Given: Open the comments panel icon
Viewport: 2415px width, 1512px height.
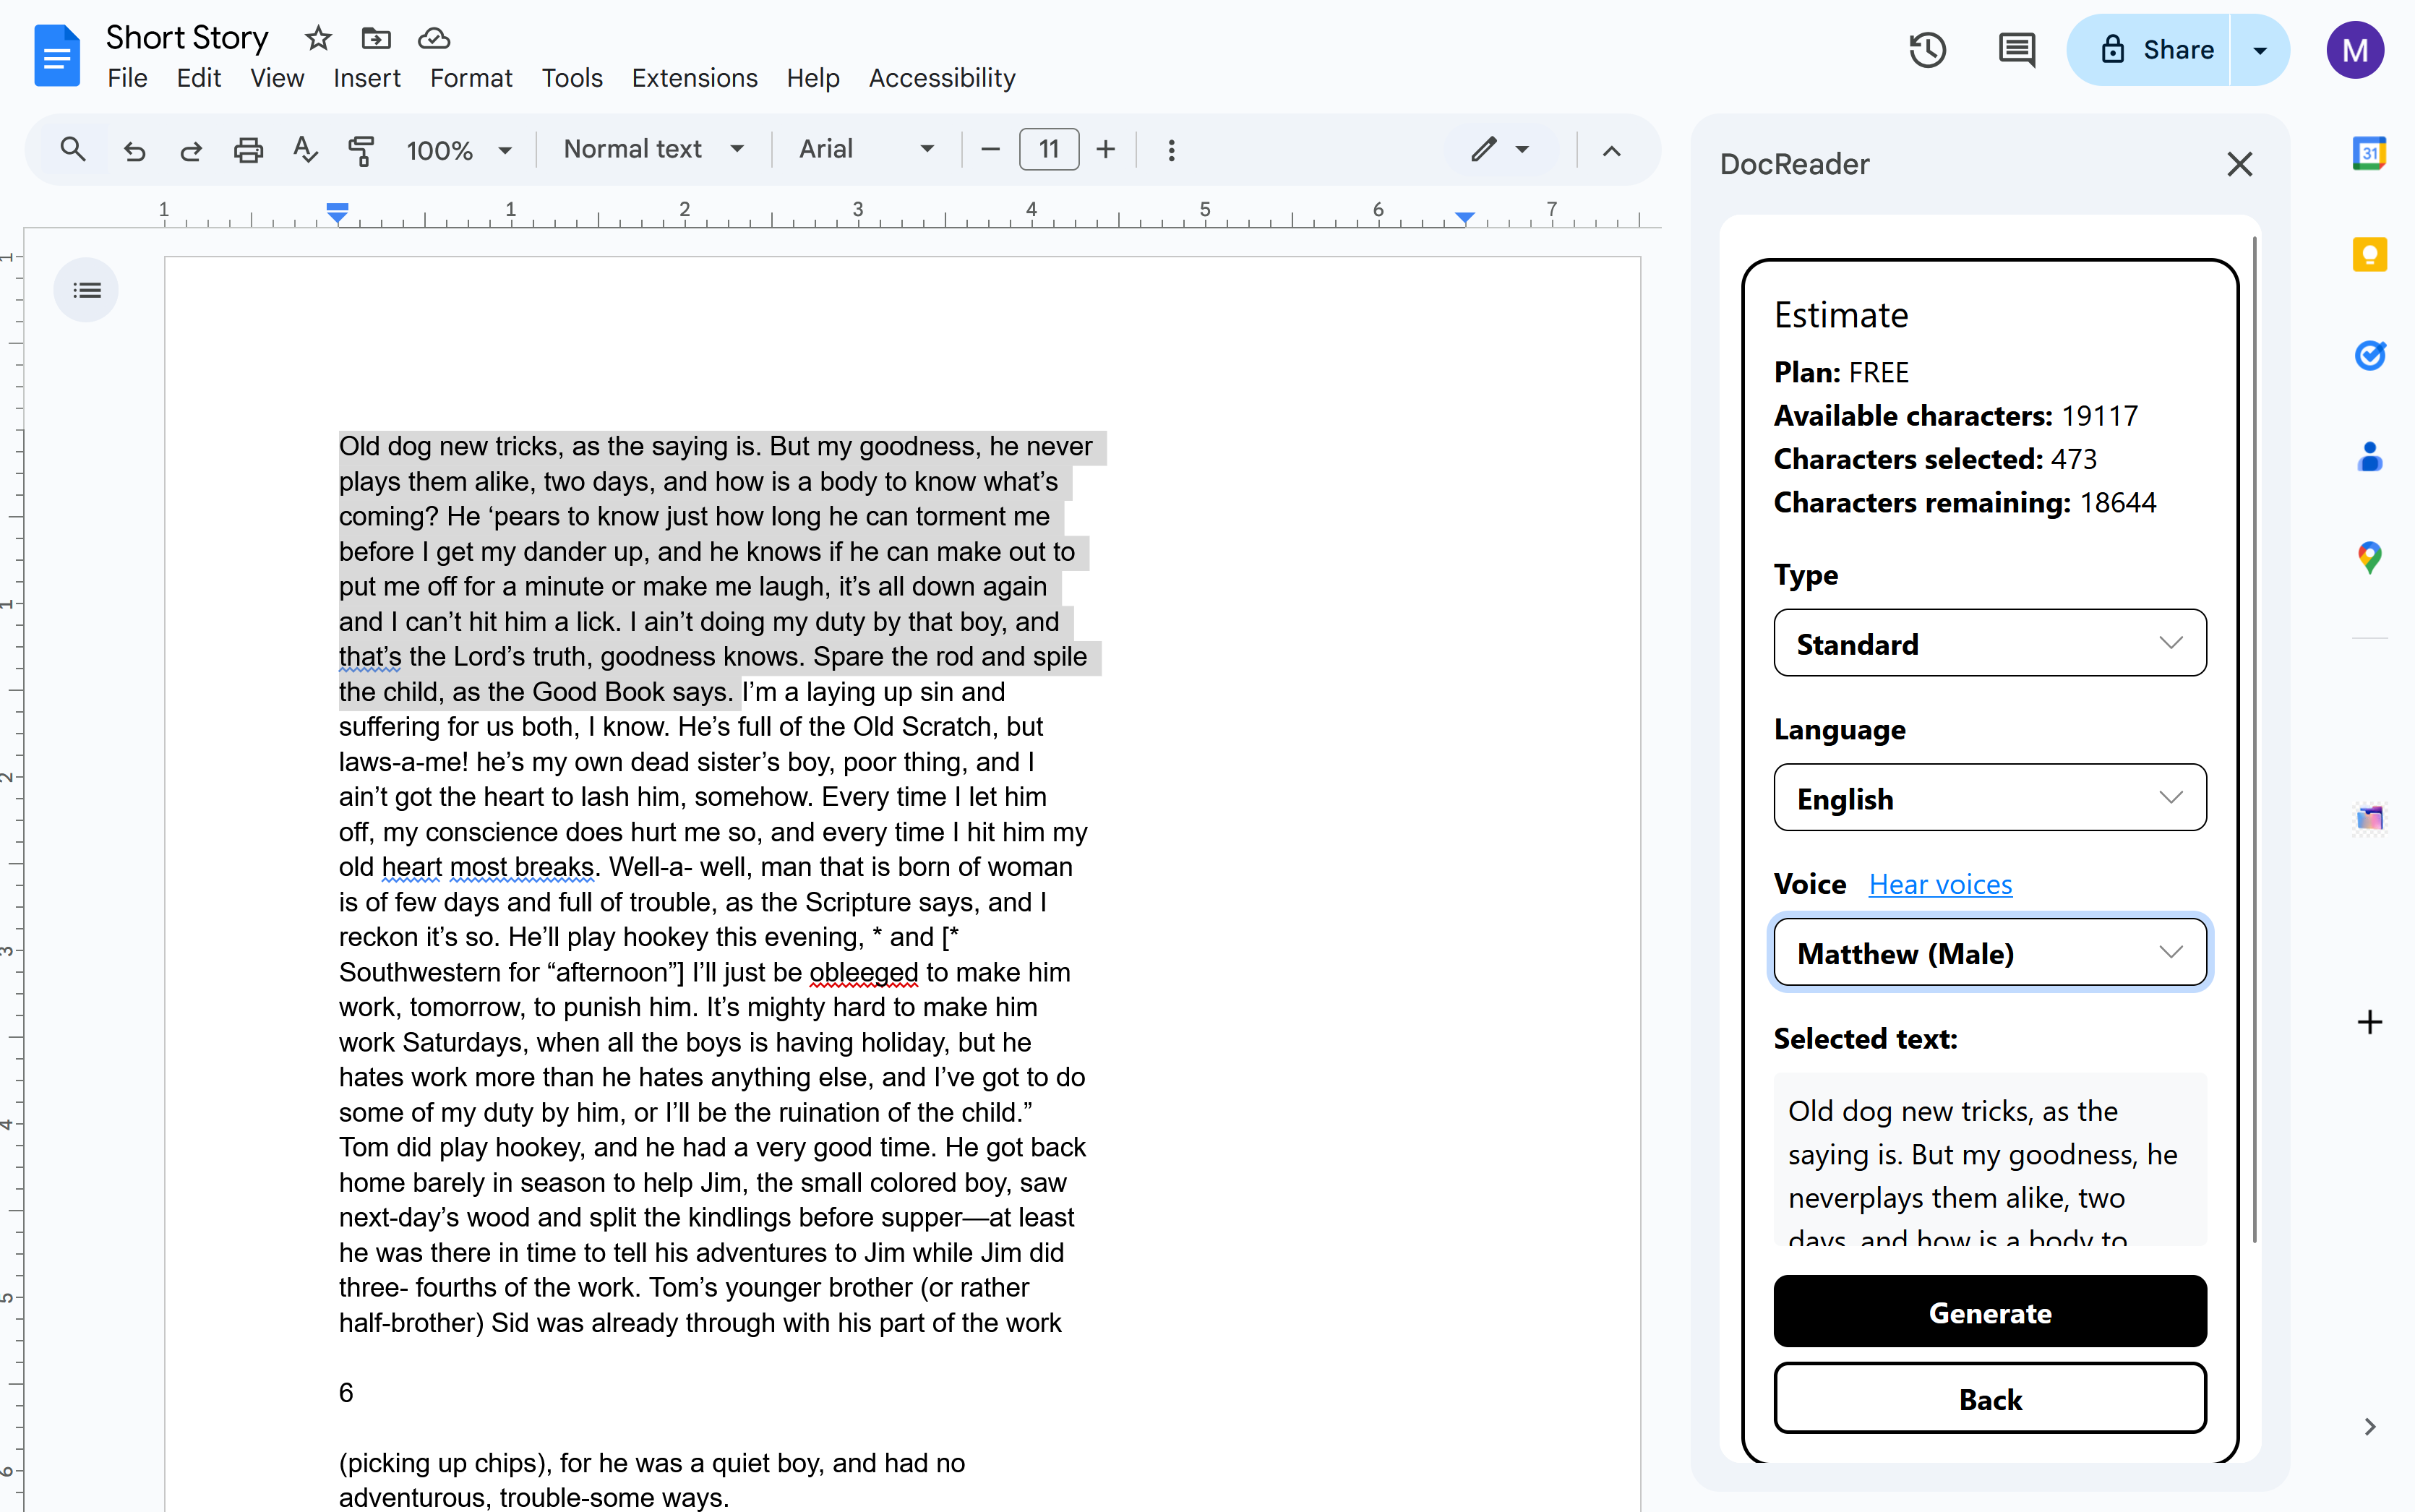Looking at the screenshot, I should [x=2017, y=50].
